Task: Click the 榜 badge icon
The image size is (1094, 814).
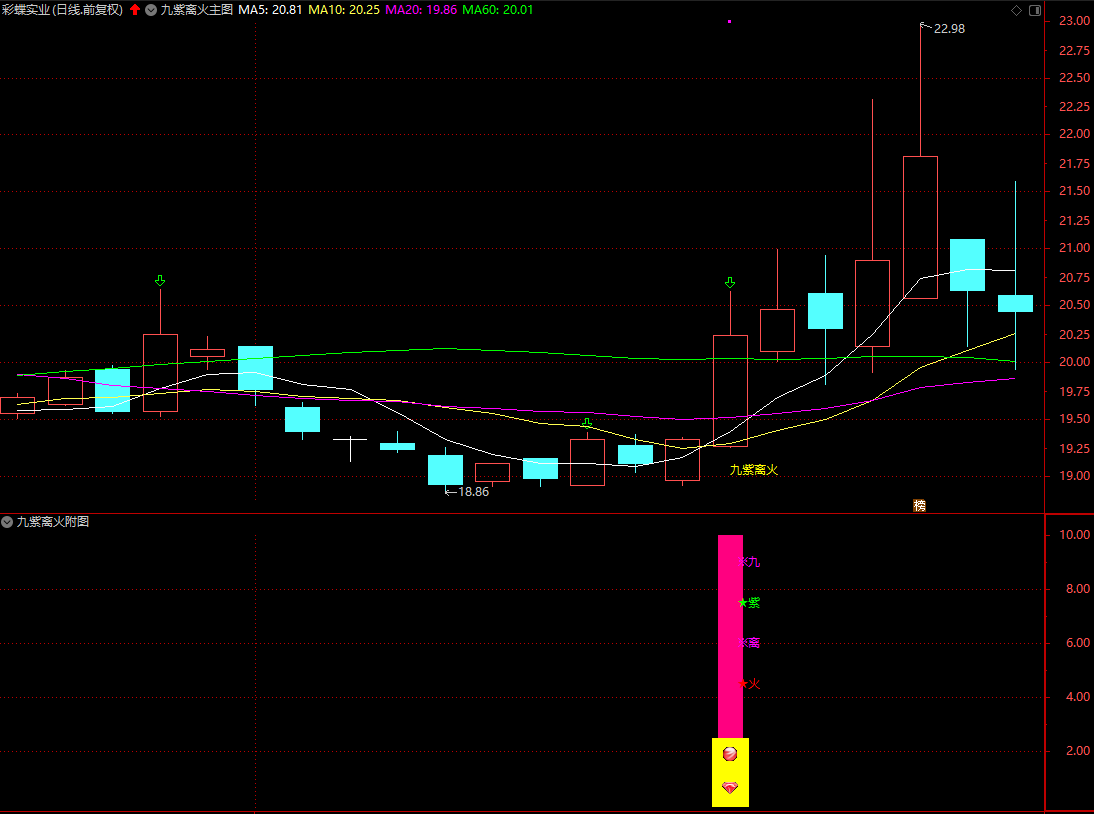Action: pyautogui.click(x=920, y=505)
